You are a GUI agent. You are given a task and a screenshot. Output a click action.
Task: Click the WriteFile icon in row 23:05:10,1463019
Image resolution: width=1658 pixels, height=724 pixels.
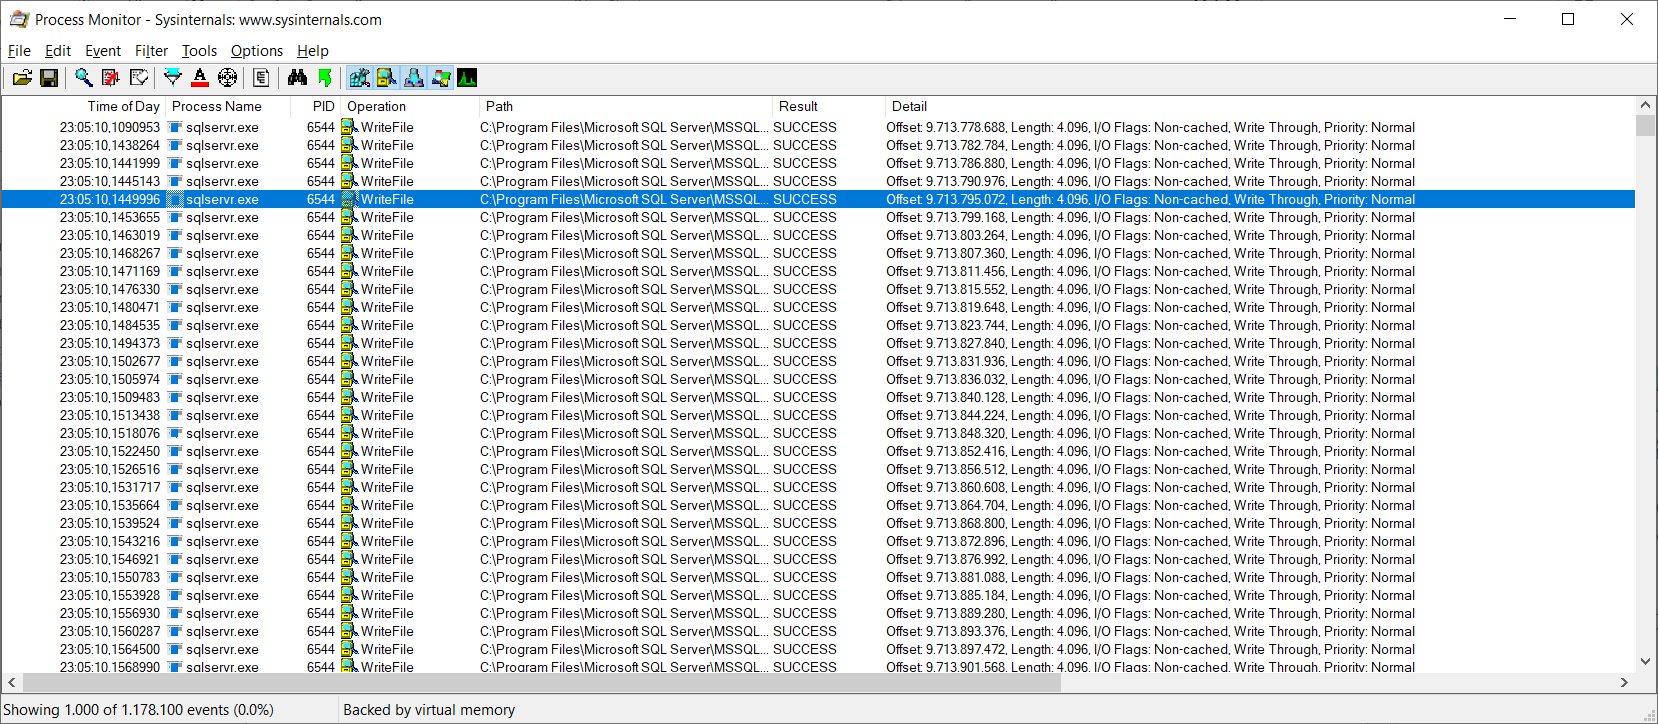[x=349, y=236]
